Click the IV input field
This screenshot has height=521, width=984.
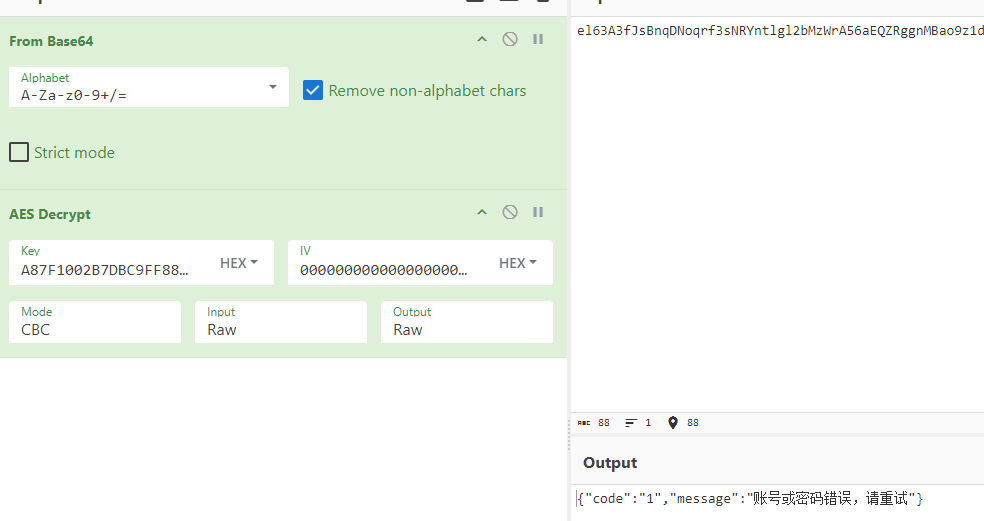(x=384, y=269)
